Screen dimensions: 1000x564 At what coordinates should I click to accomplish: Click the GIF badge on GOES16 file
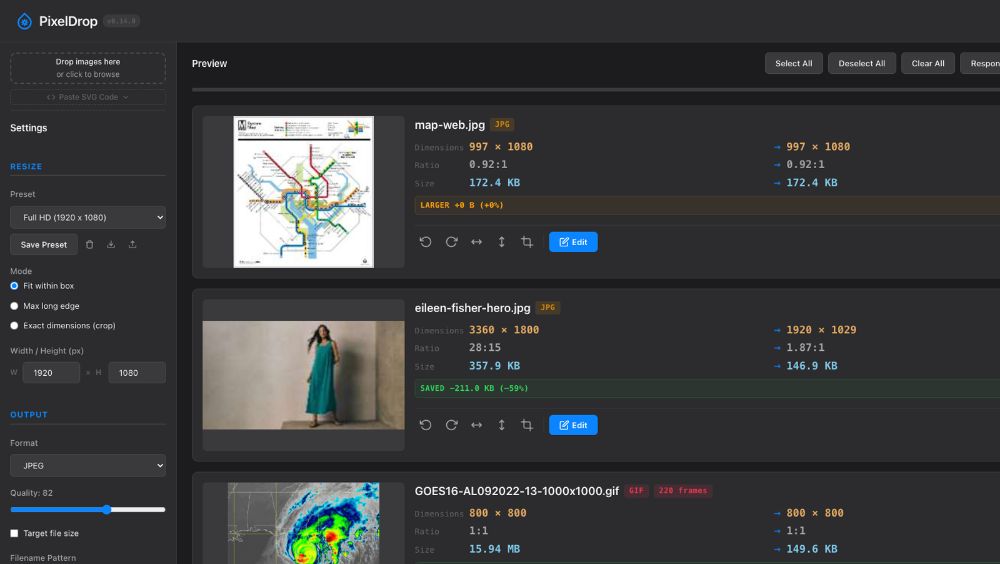tap(636, 491)
